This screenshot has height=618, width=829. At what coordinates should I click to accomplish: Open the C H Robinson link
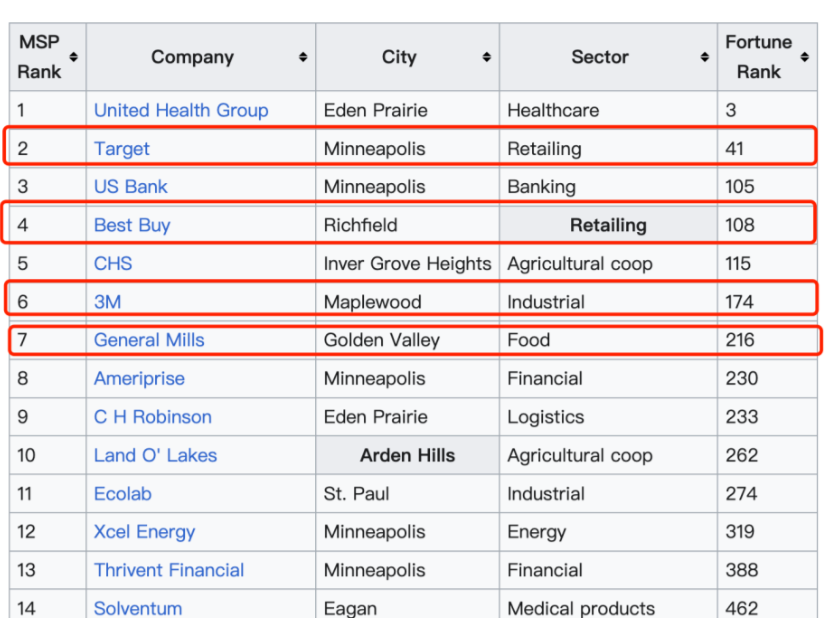coord(153,417)
